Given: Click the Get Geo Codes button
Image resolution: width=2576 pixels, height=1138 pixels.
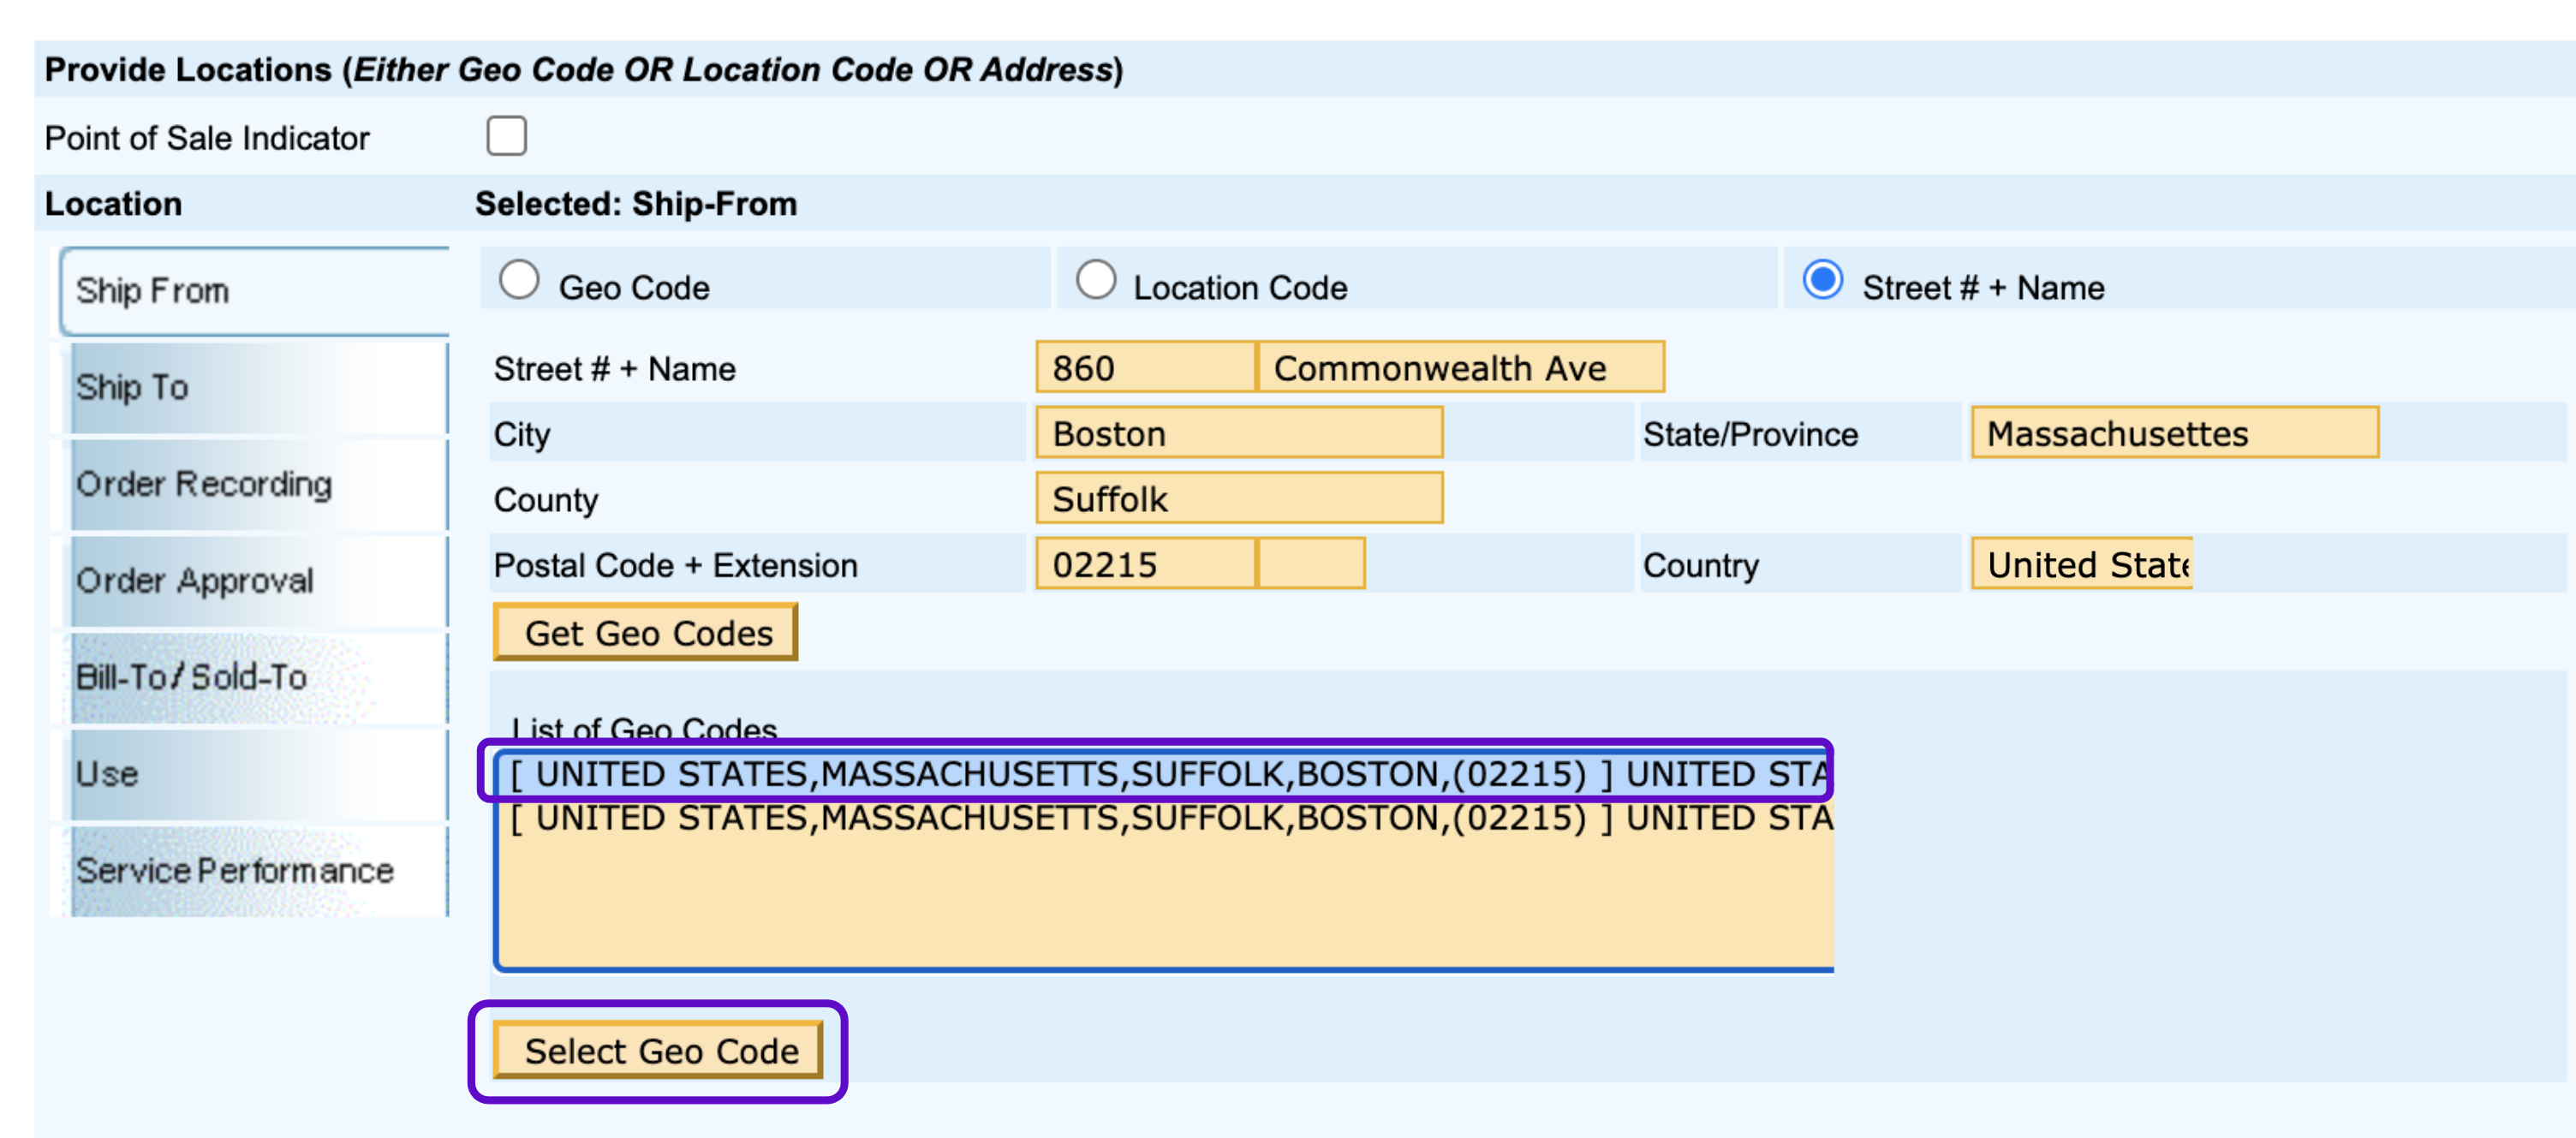Looking at the screenshot, I should [x=646, y=633].
